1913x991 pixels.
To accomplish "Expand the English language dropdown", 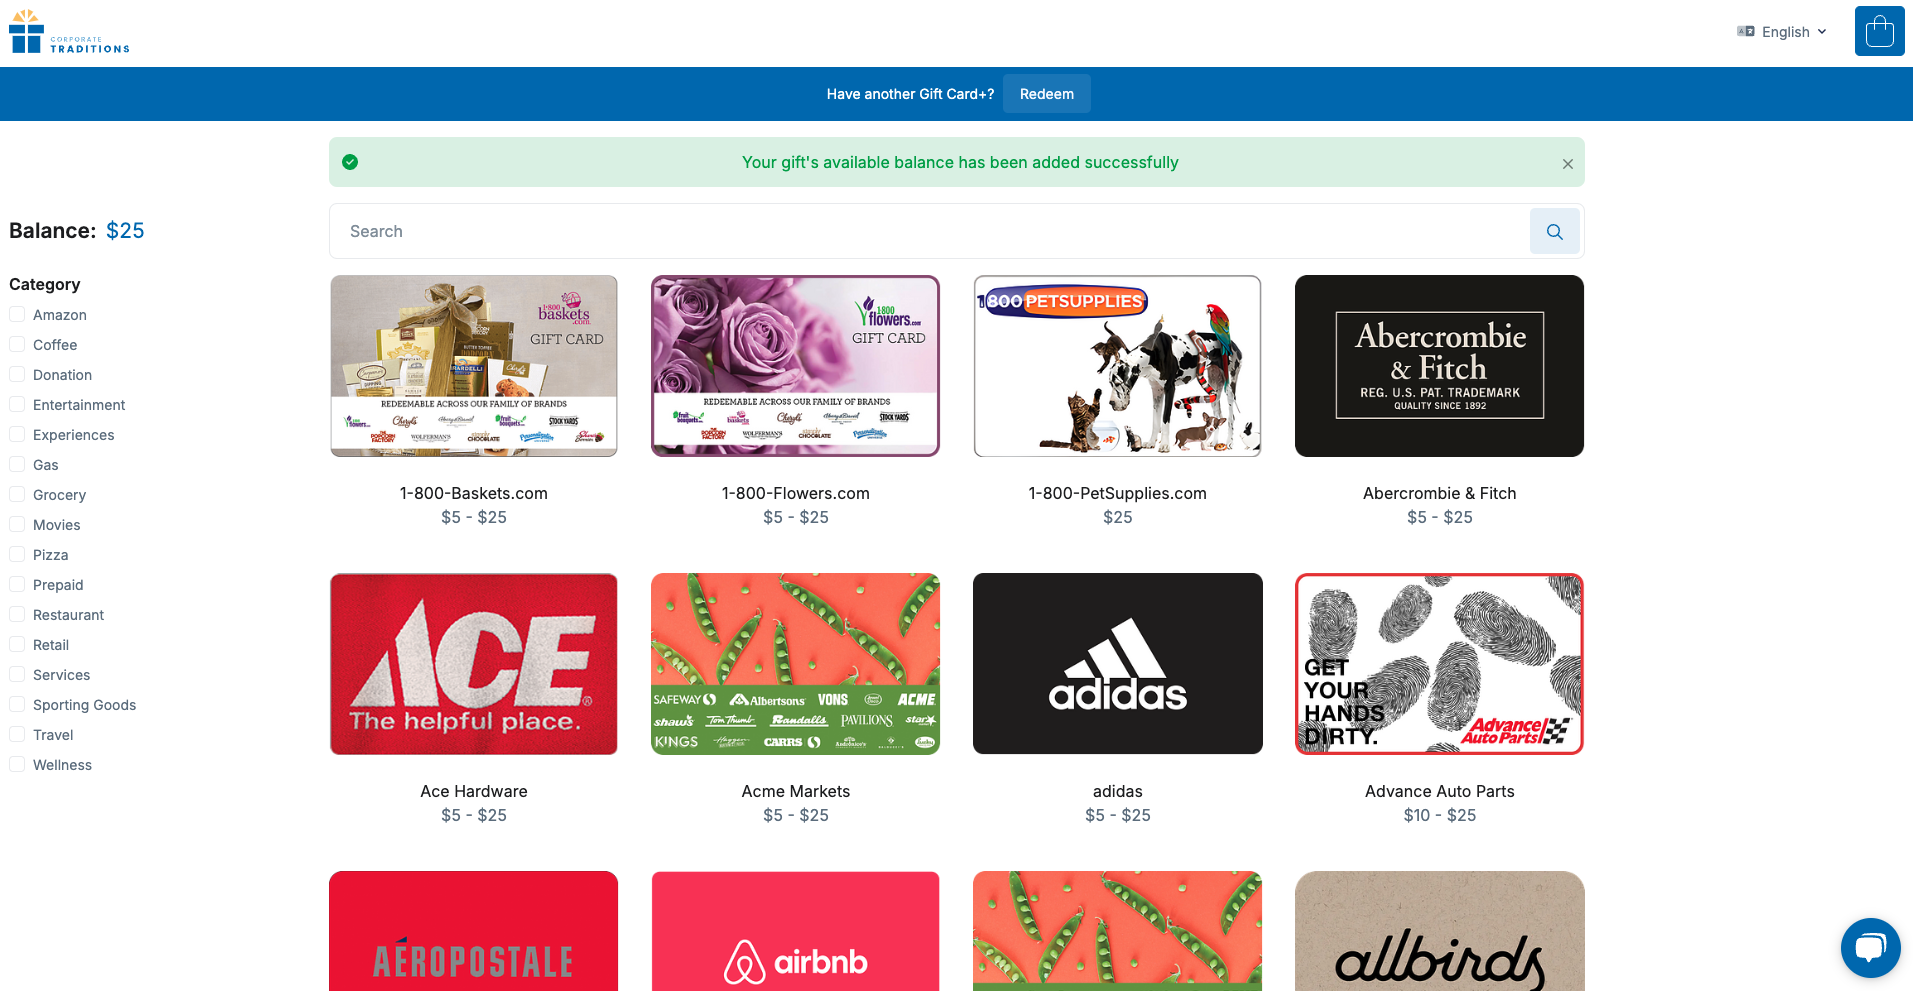I will click(1783, 32).
